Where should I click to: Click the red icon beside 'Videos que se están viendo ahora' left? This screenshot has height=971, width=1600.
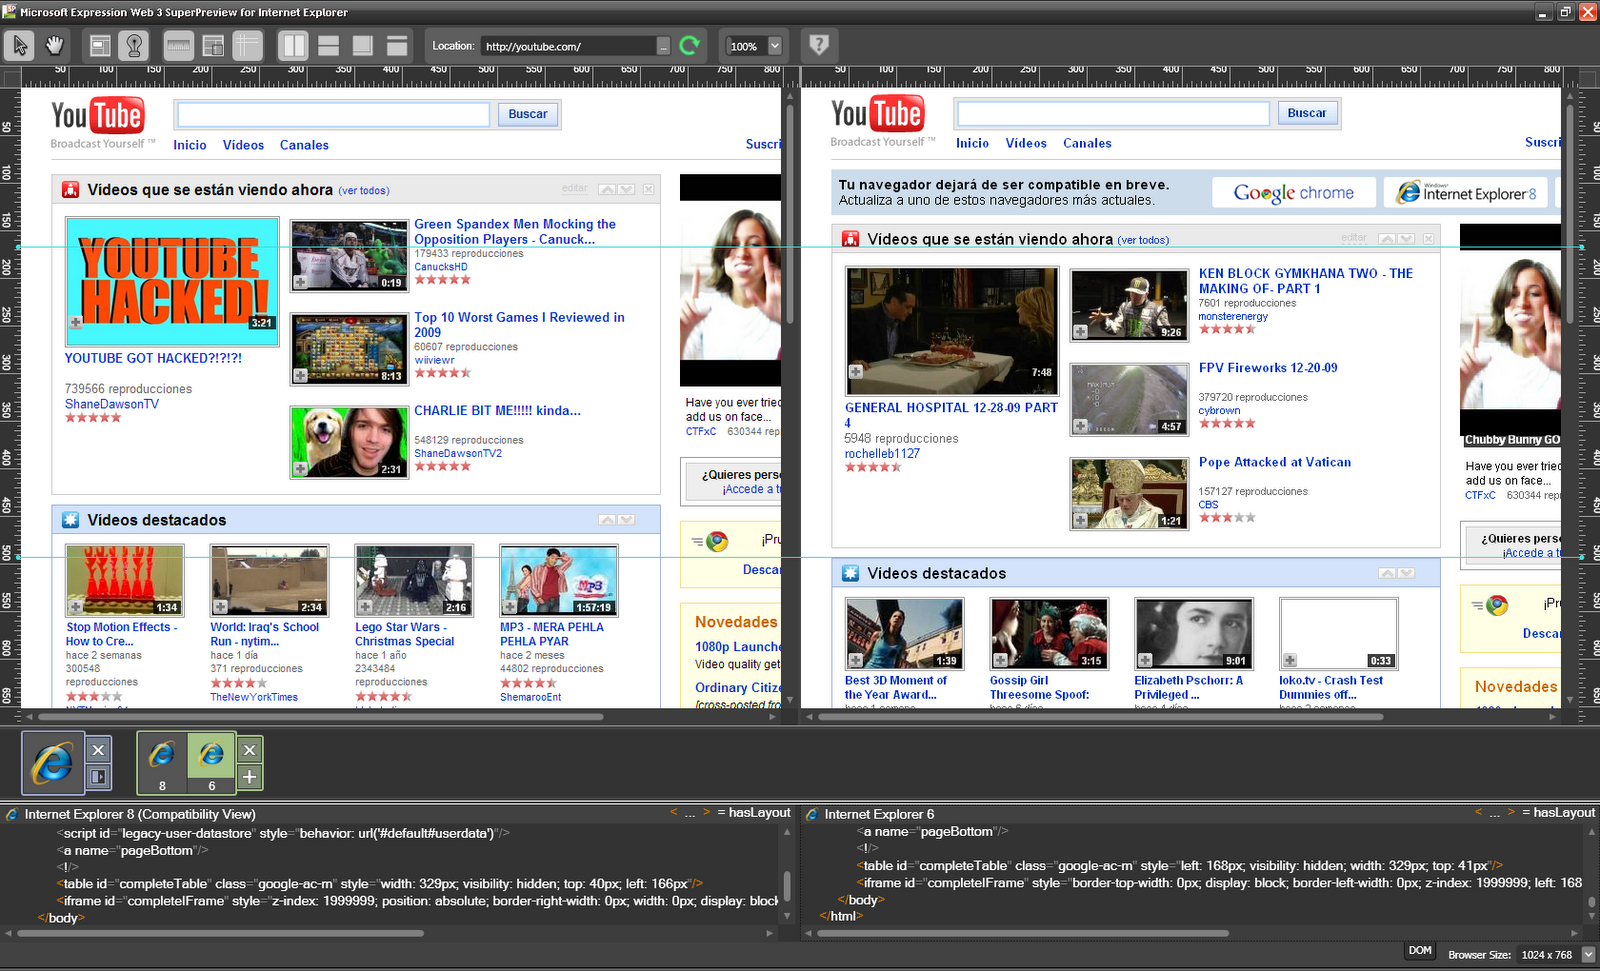tap(70, 189)
